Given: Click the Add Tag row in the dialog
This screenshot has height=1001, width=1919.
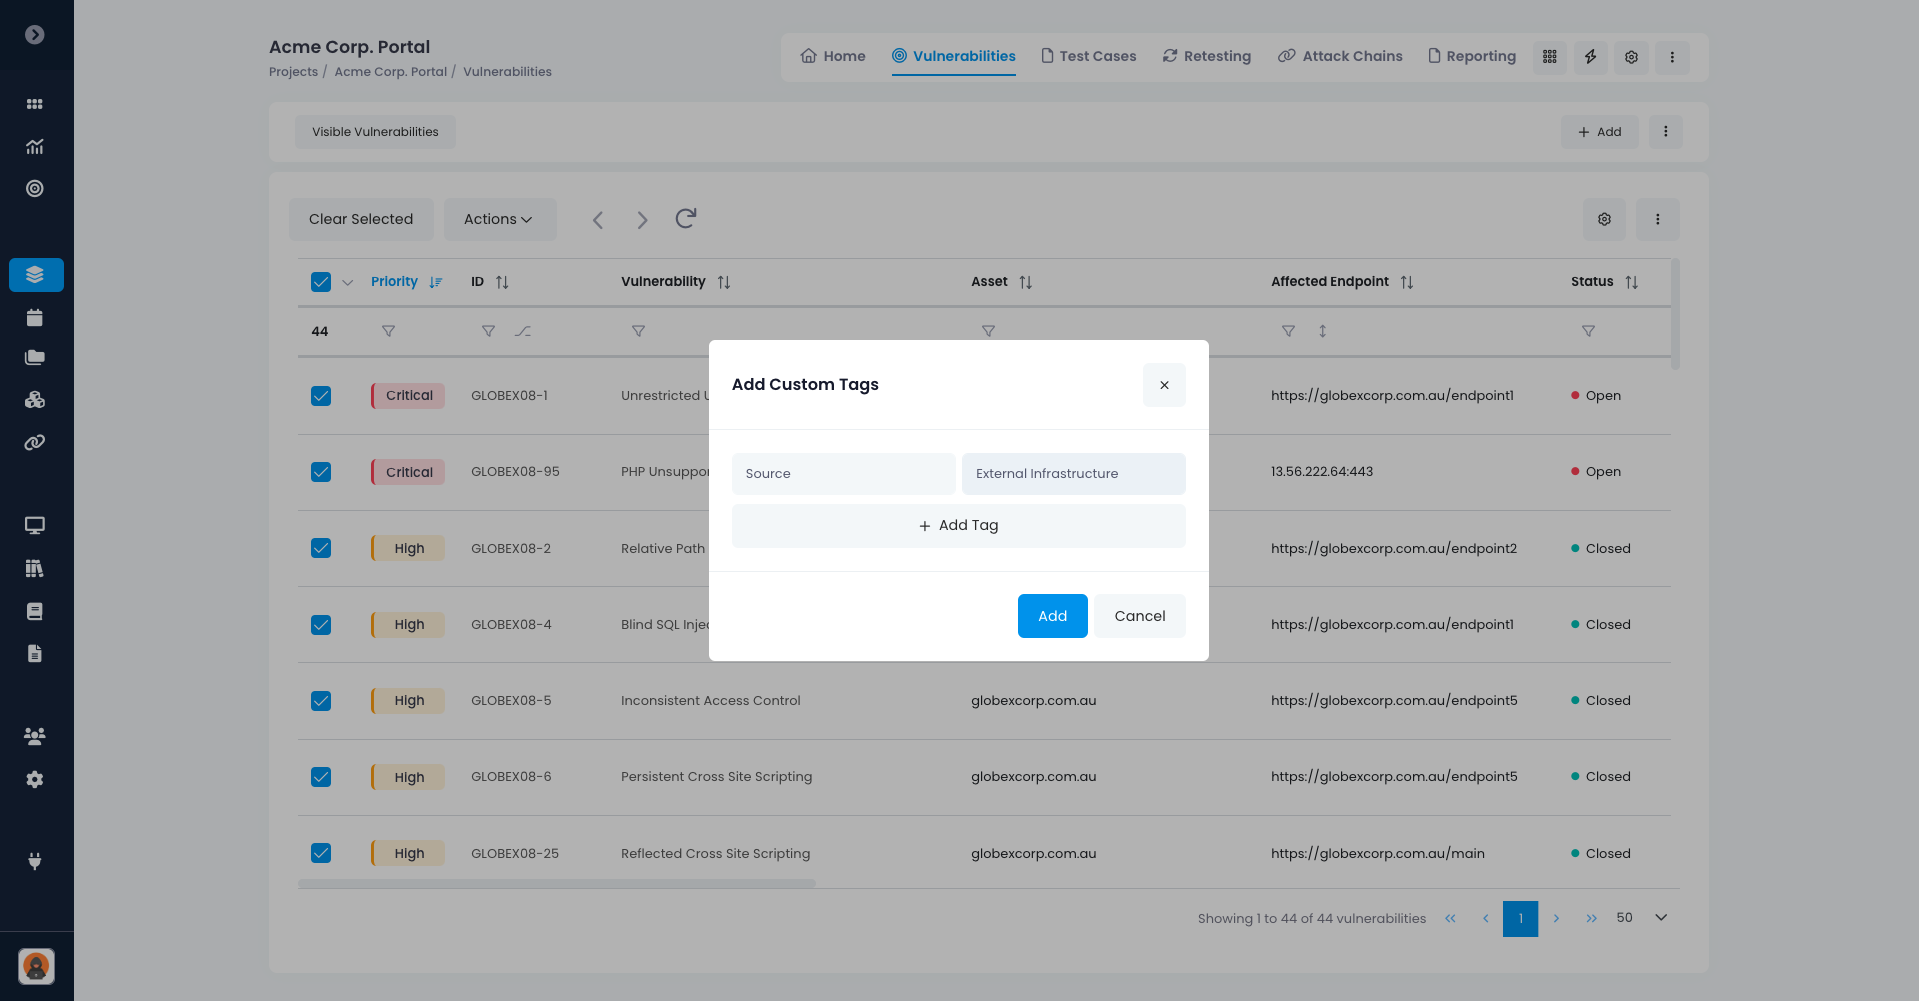Looking at the screenshot, I should pos(957,525).
